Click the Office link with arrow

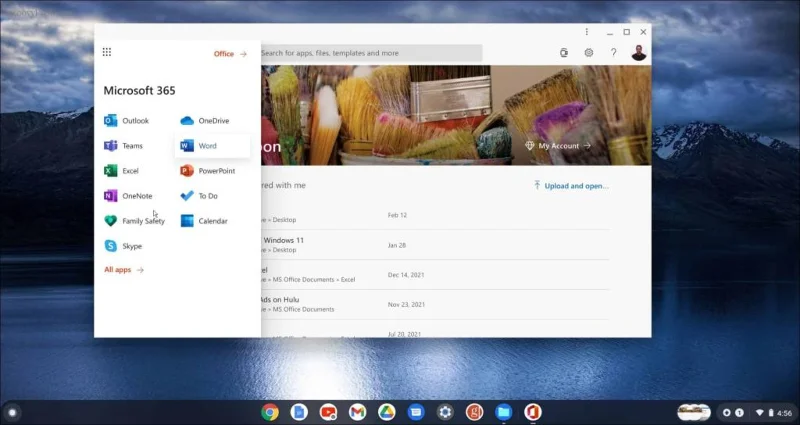[230, 54]
